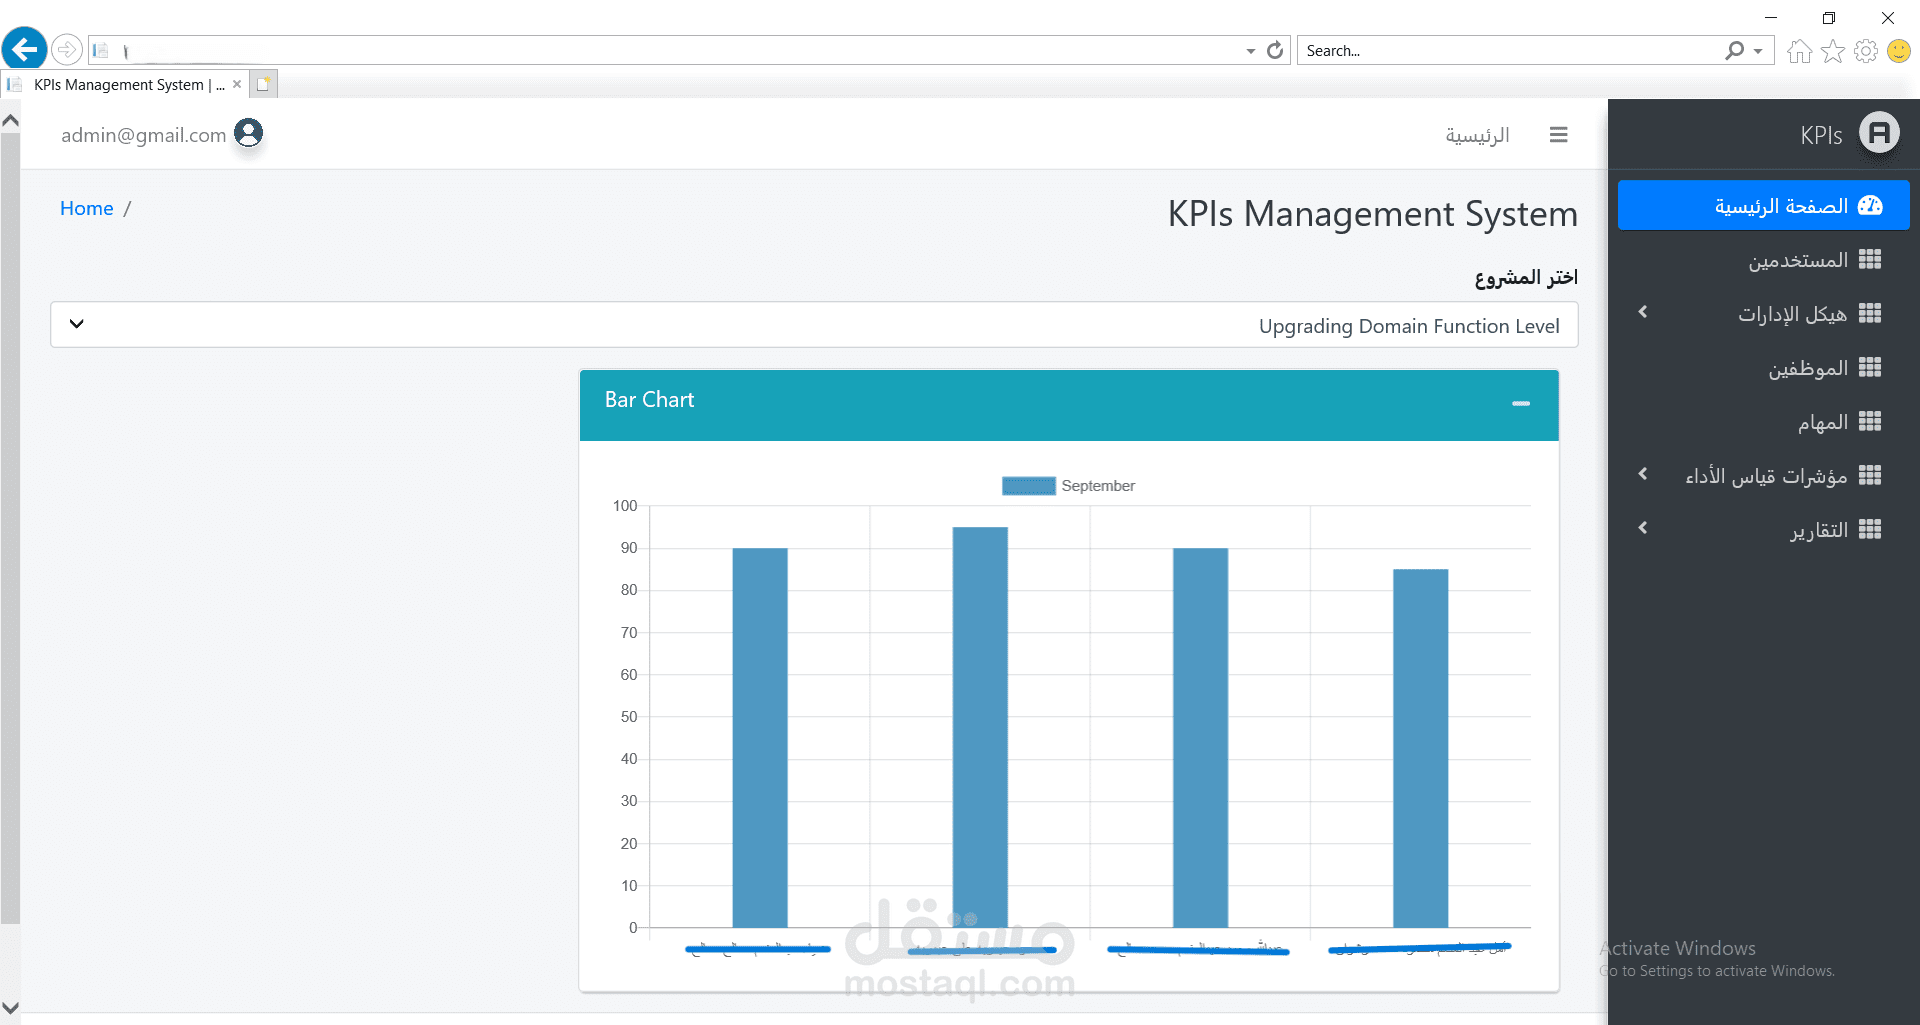This screenshot has height=1025, width=1920.
Task: Click the project dropdown chevron arrow
Action: 77,324
